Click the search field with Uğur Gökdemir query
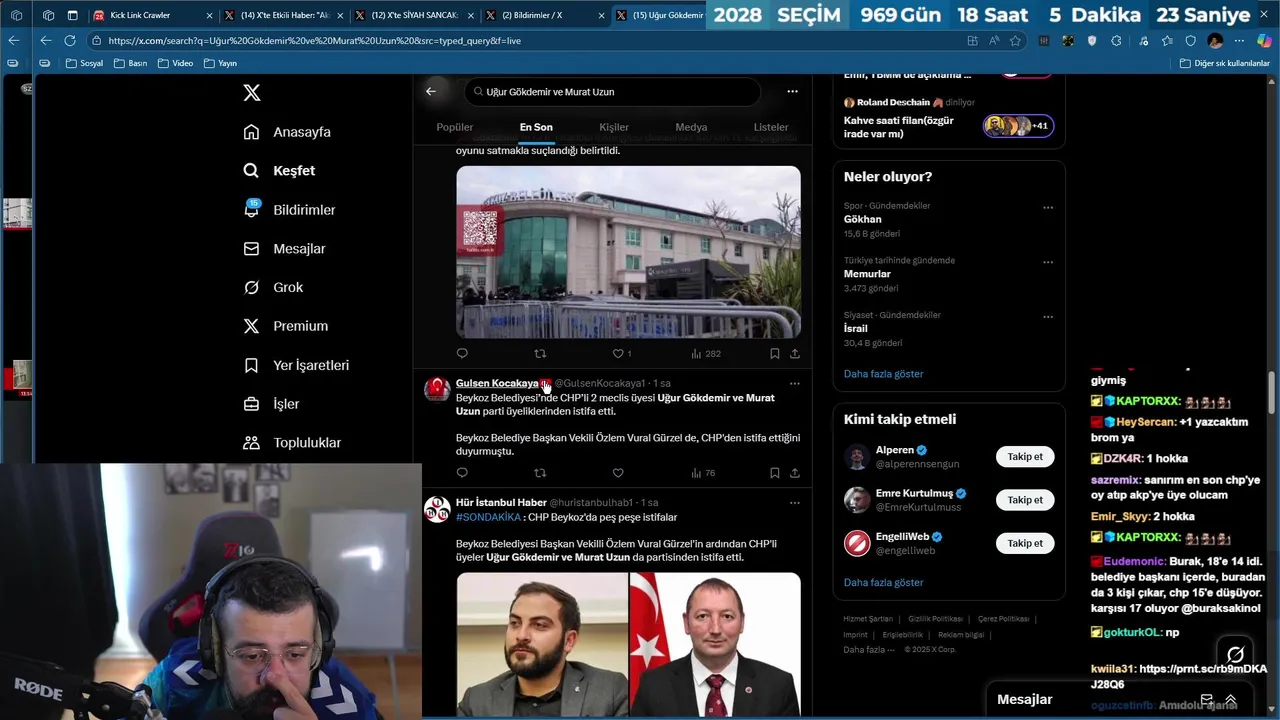 pos(612,91)
